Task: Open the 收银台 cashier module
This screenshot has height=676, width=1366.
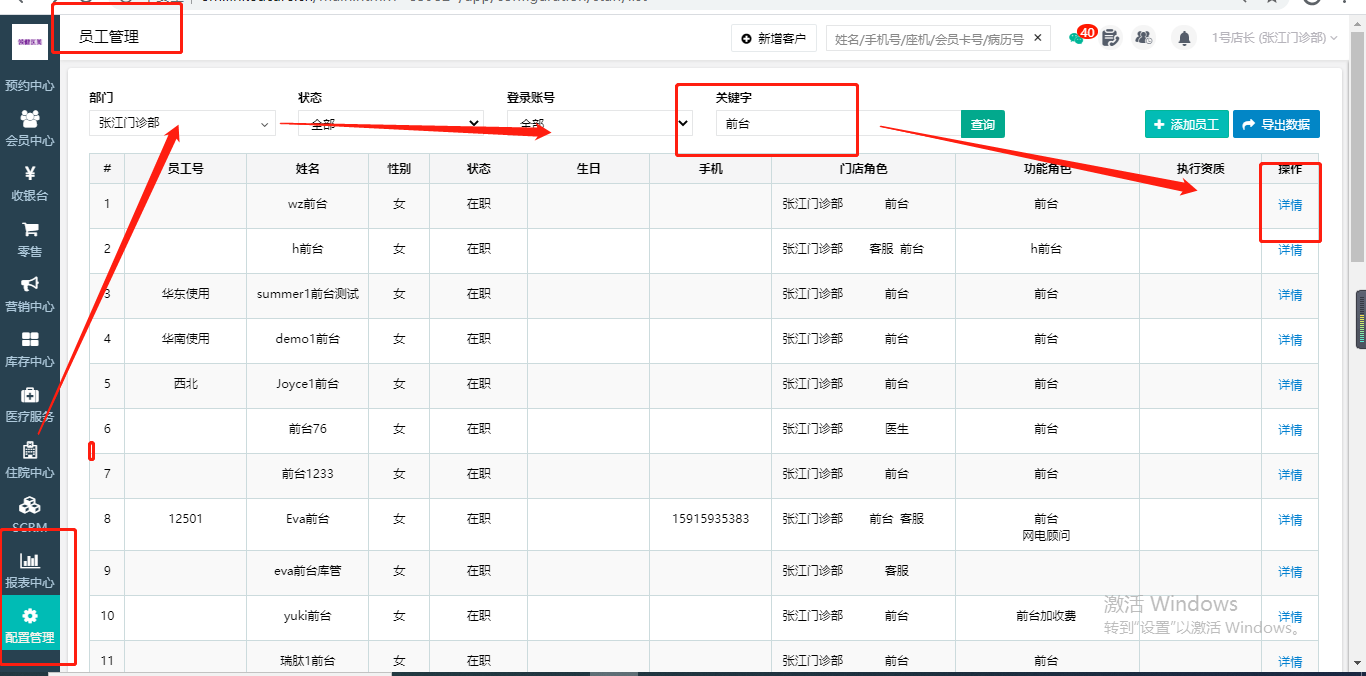Action: click(x=30, y=184)
